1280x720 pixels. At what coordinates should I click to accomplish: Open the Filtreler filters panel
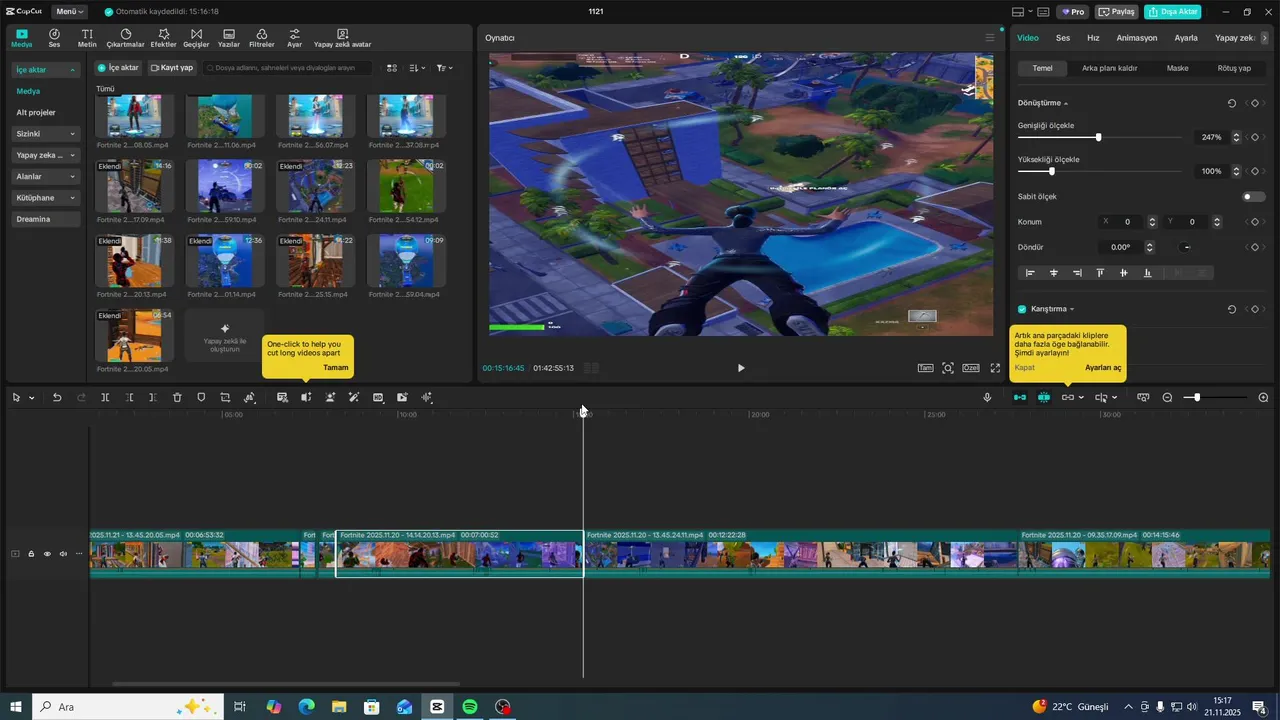click(262, 38)
